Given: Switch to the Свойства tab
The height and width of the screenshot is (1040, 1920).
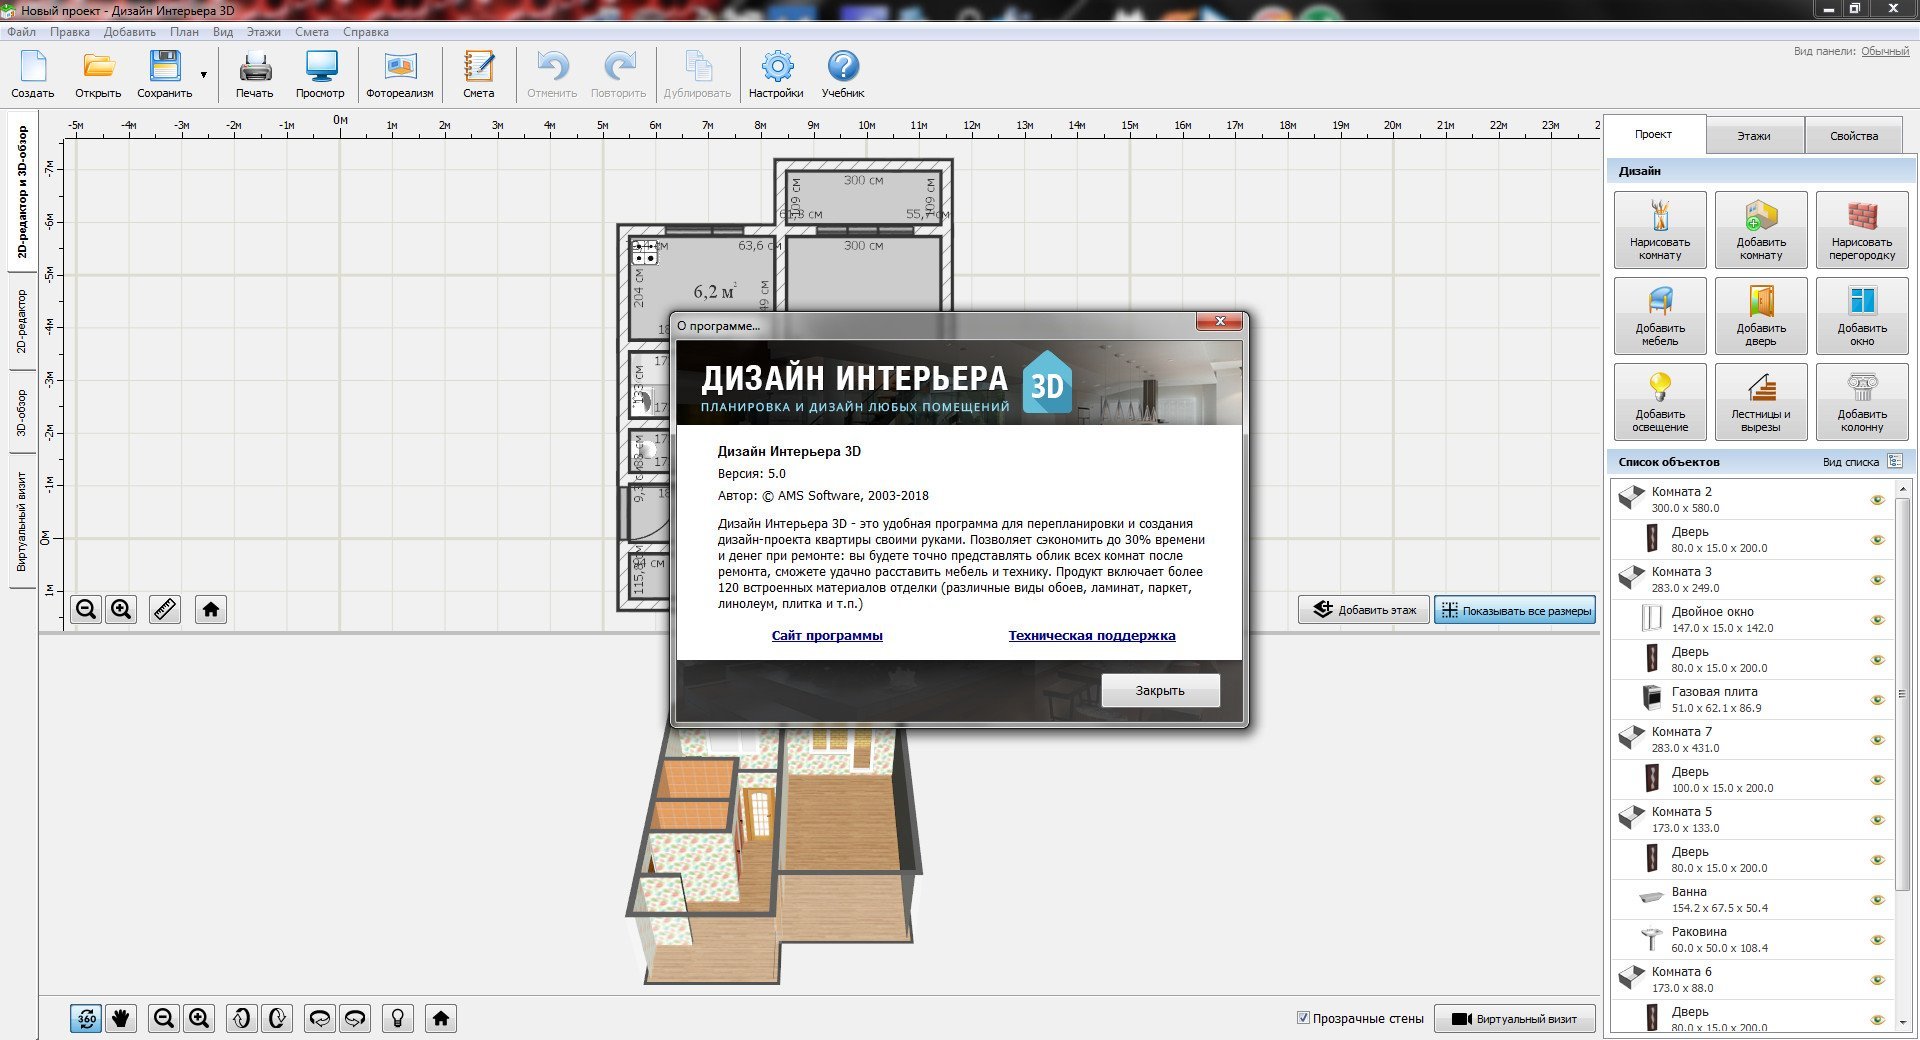Looking at the screenshot, I should 1854,136.
